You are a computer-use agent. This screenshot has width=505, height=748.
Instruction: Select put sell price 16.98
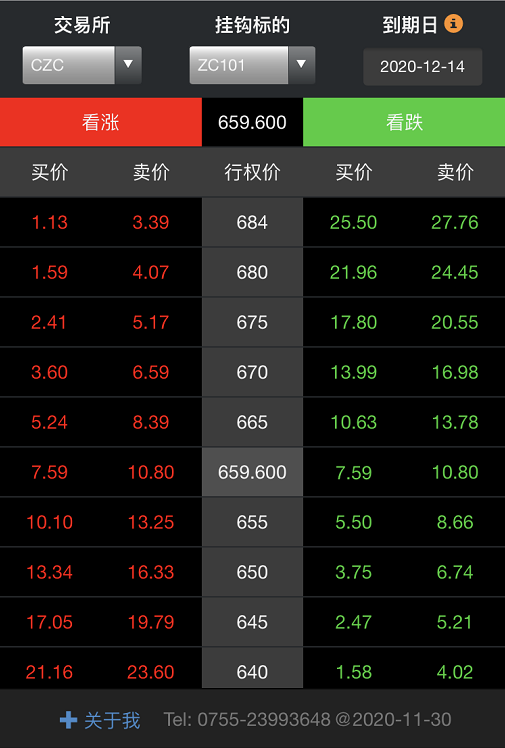[455, 373]
